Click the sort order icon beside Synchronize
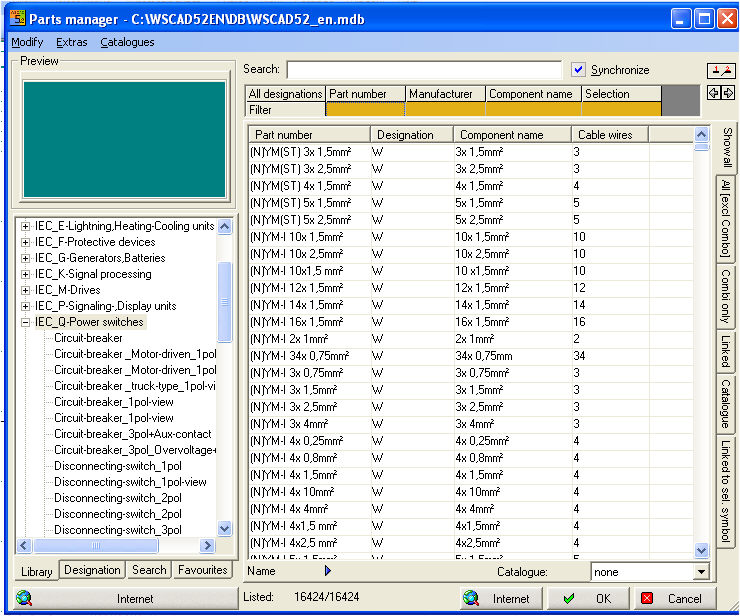 tap(721, 70)
